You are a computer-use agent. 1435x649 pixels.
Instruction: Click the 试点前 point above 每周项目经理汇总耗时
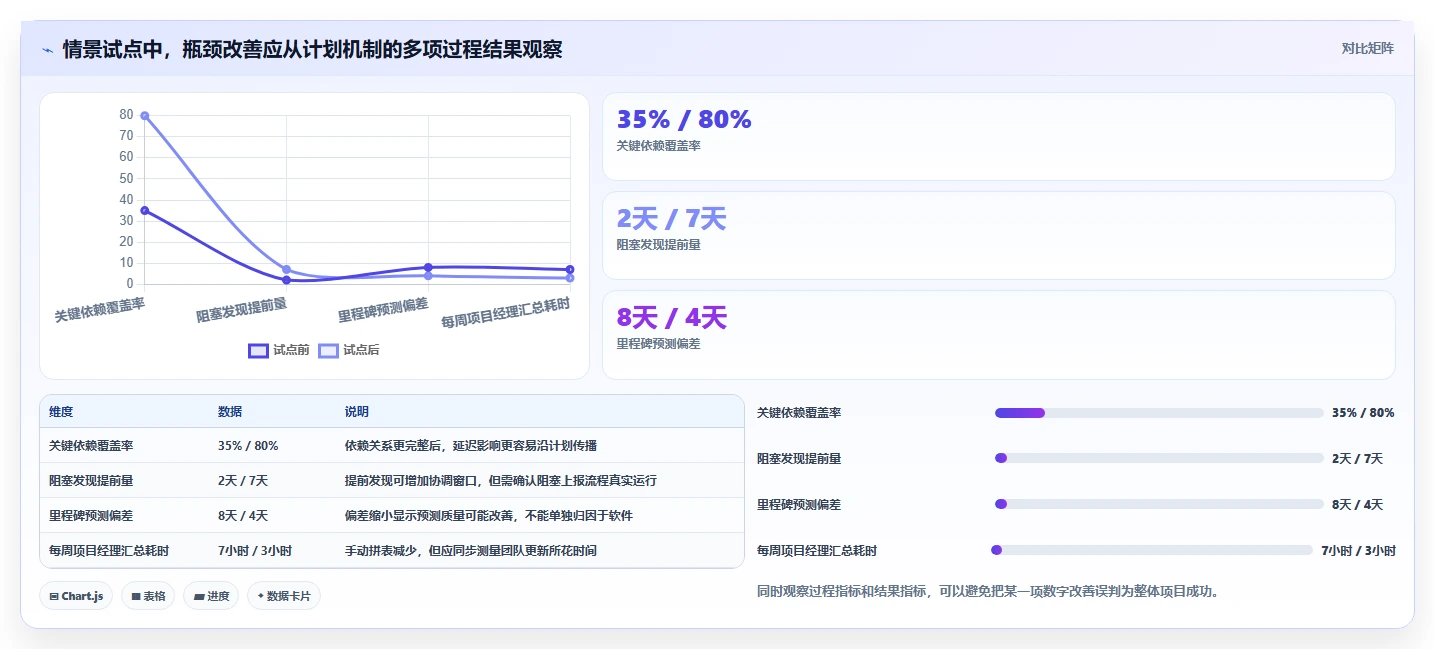pyautogui.click(x=570, y=269)
